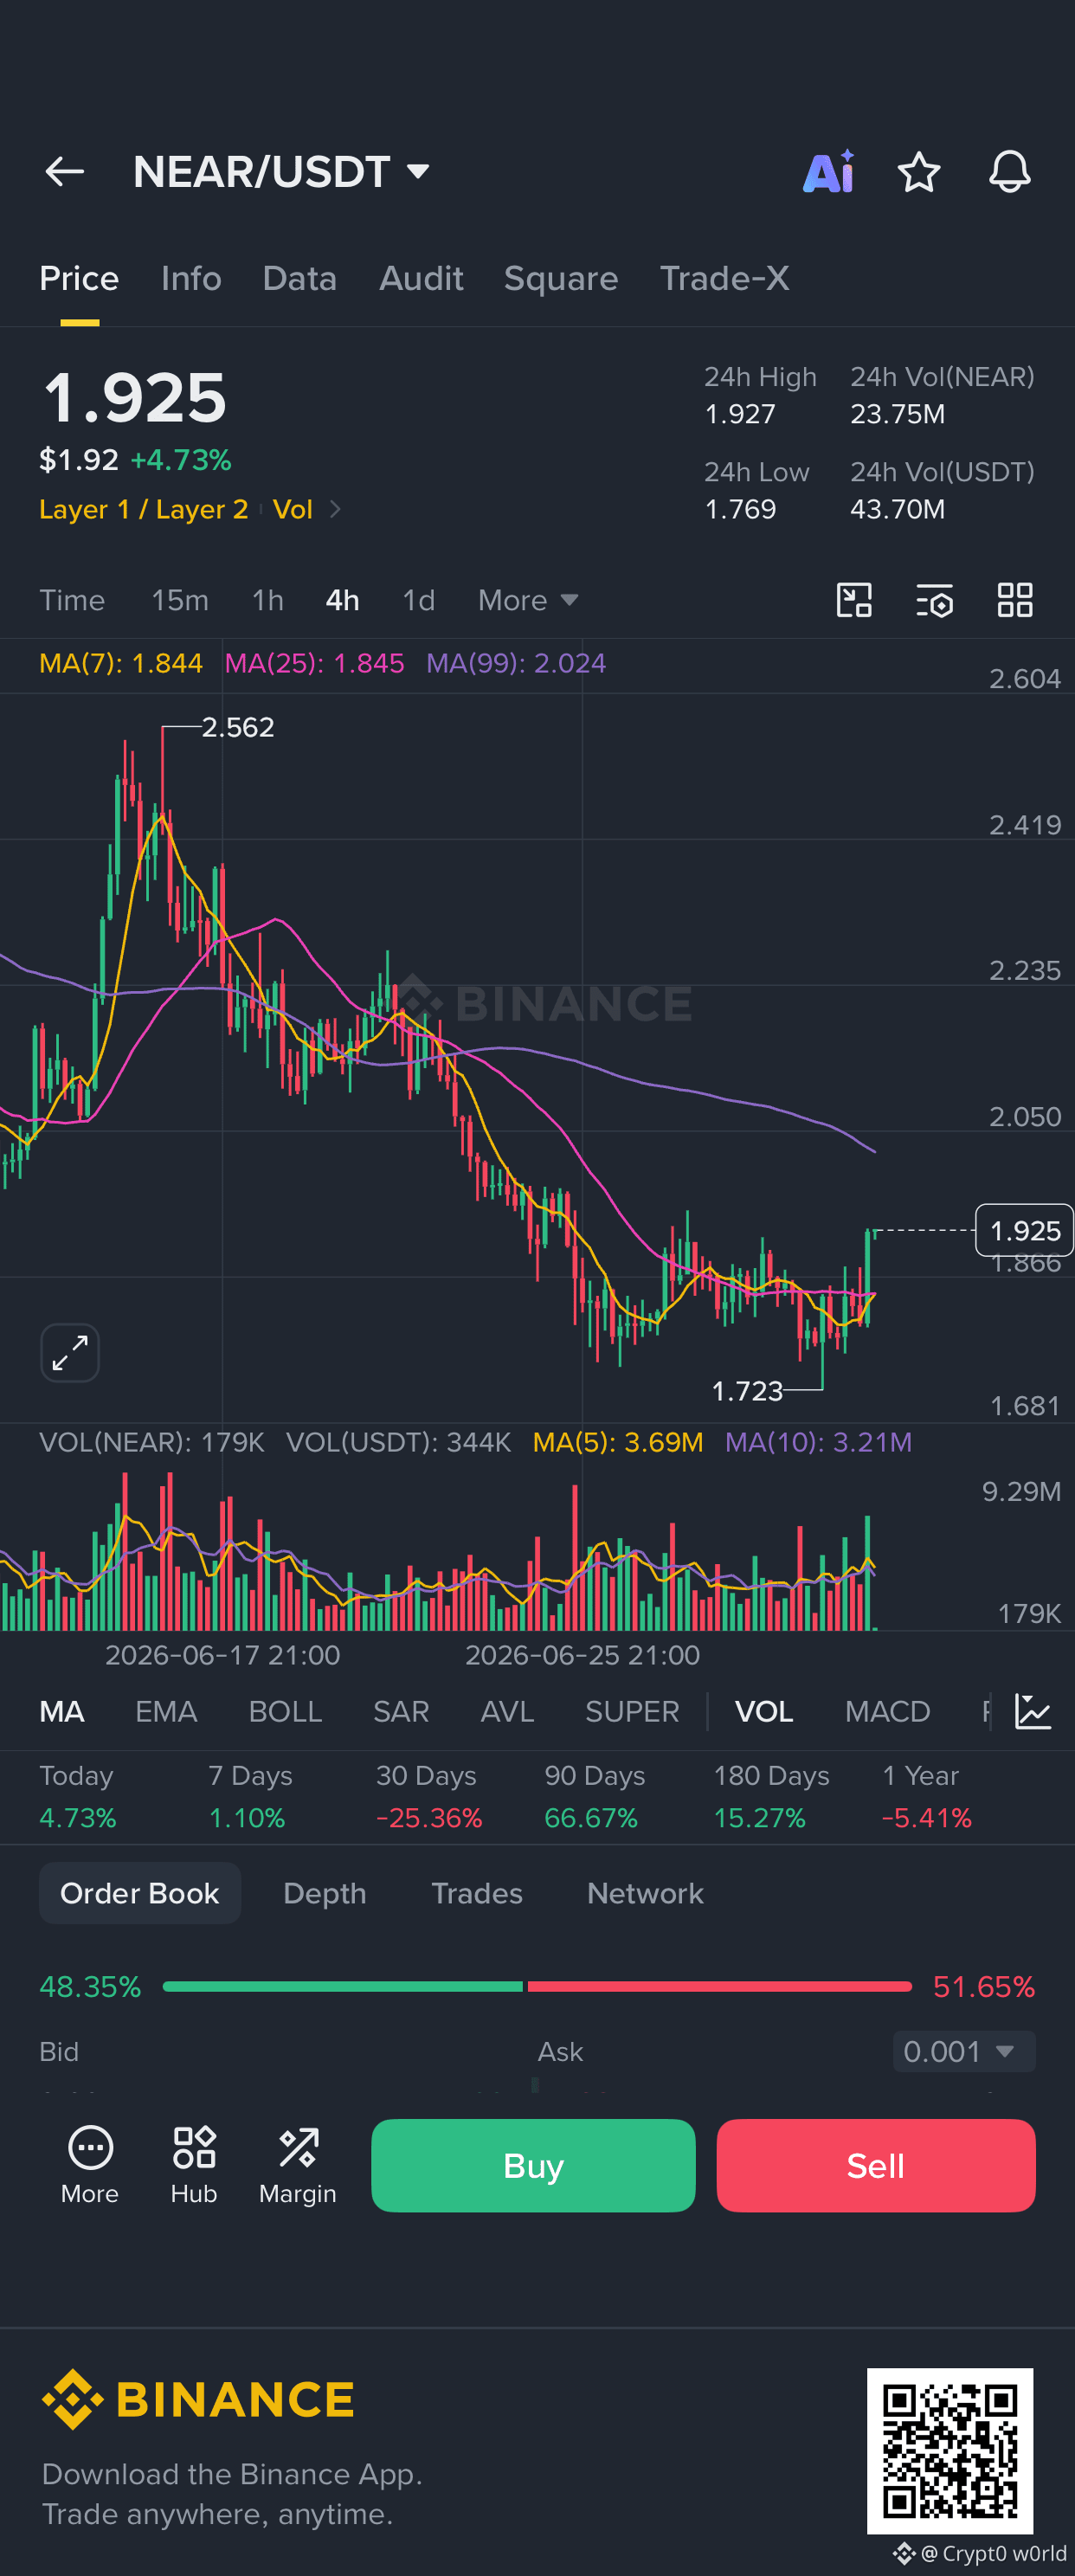The height and width of the screenshot is (2576, 1075).
Task: Open the Trade-X tab
Action: click(724, 279)
